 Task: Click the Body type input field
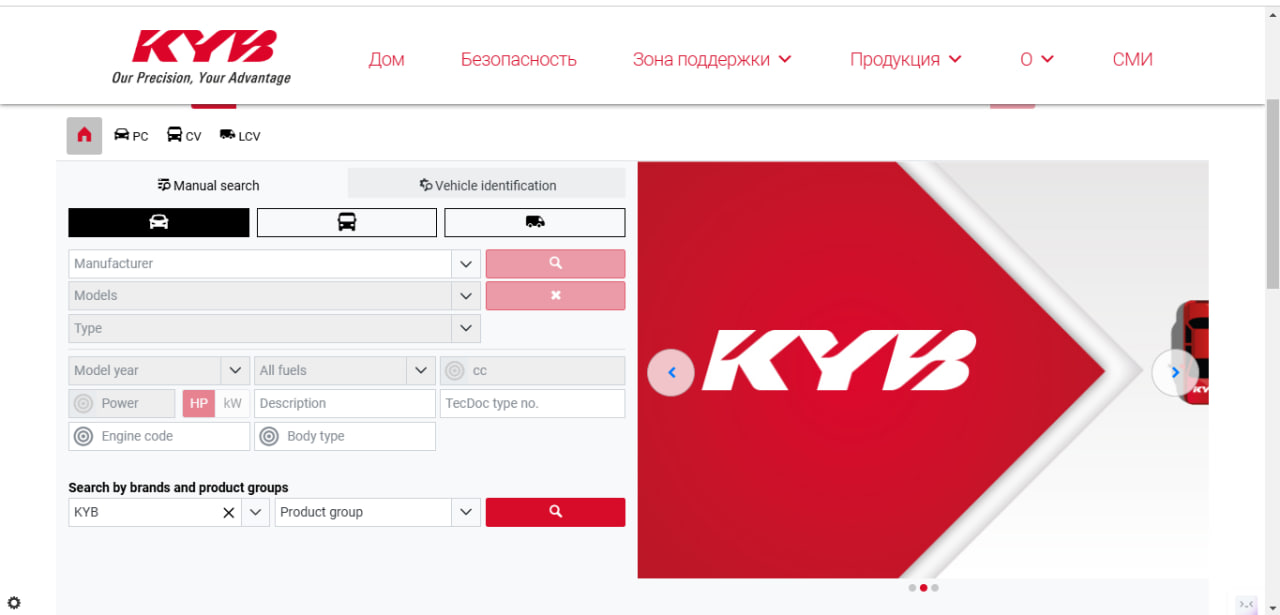pos(345,436)
